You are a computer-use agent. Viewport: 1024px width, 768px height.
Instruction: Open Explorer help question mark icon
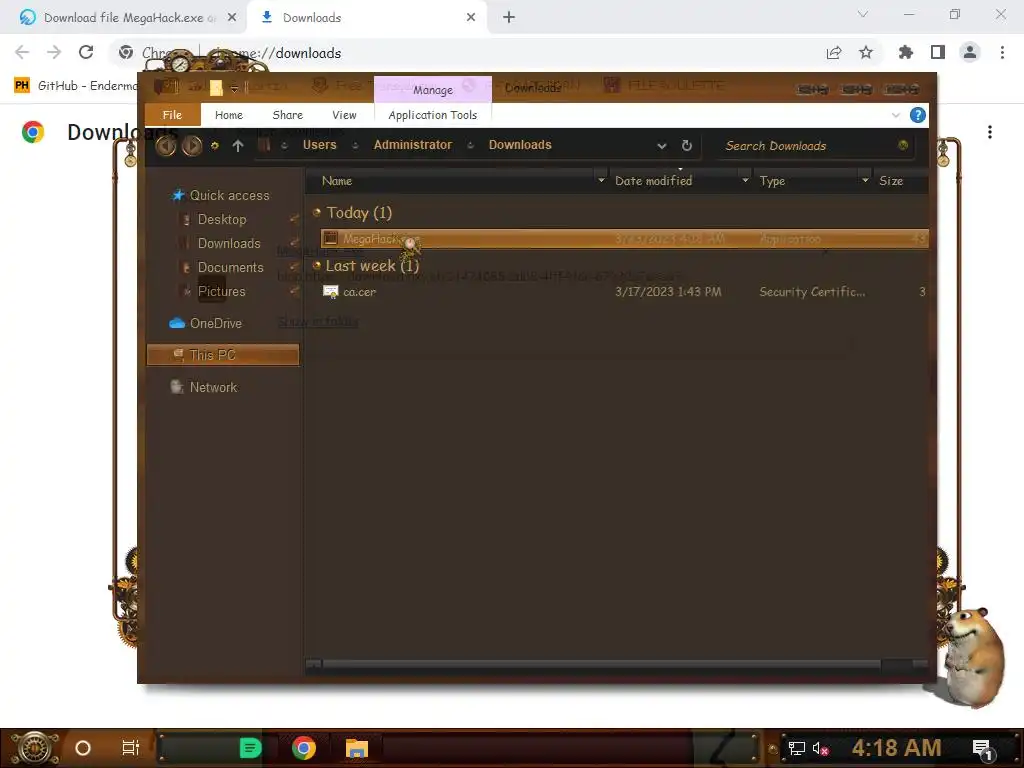tap(917, 115)
